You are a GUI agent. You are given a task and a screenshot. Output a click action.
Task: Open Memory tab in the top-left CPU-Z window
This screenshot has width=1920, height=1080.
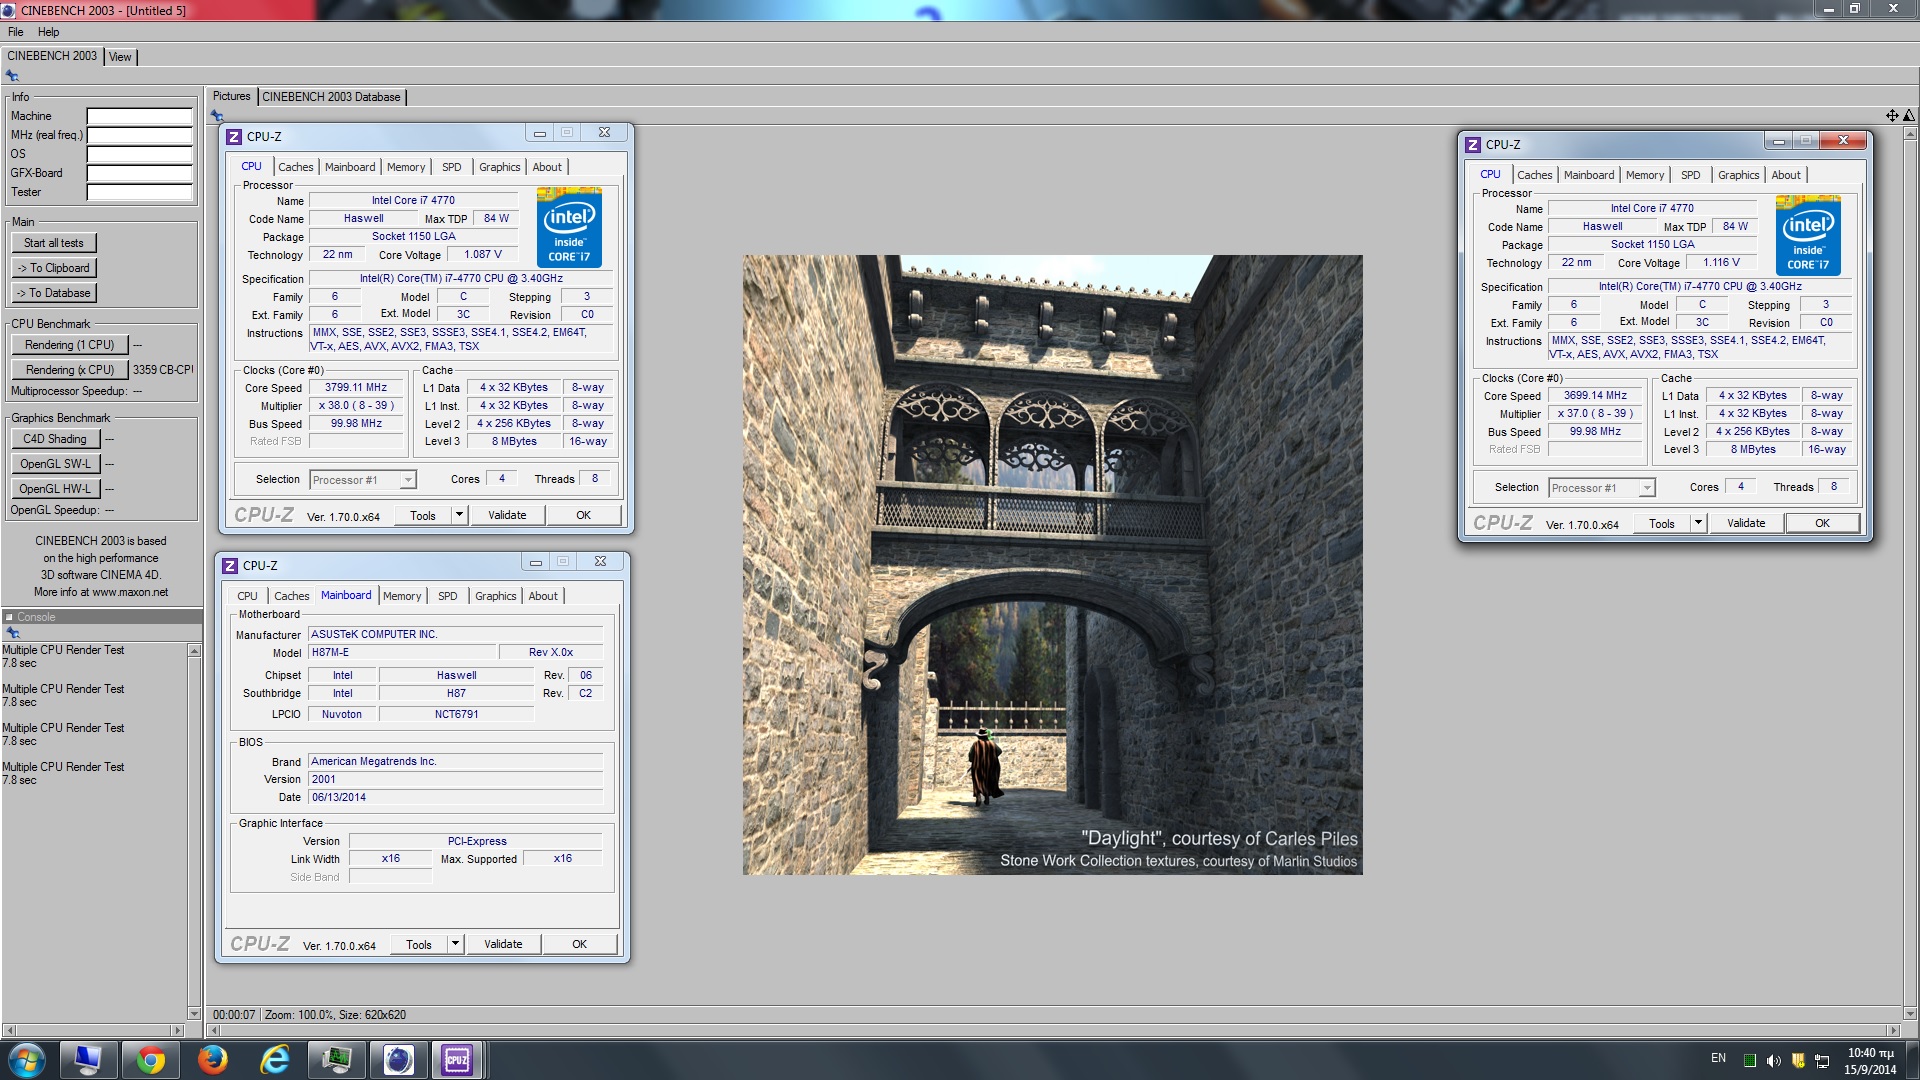tap(406, 167)
